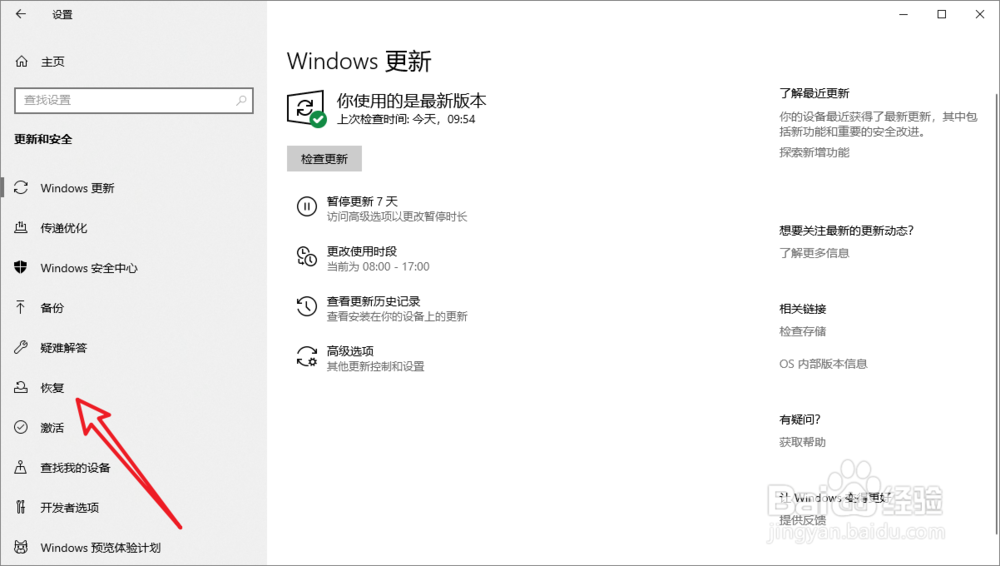This screenshot has width=1000, height=566.
Task: Click the 检查更新 button
Action: pos(324,159)
